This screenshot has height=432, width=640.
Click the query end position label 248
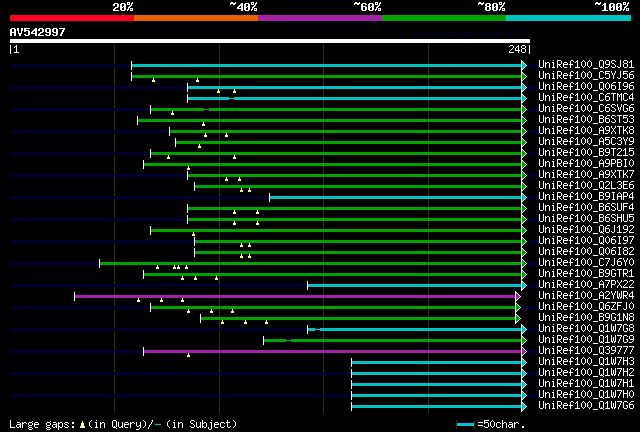point(517,49)
